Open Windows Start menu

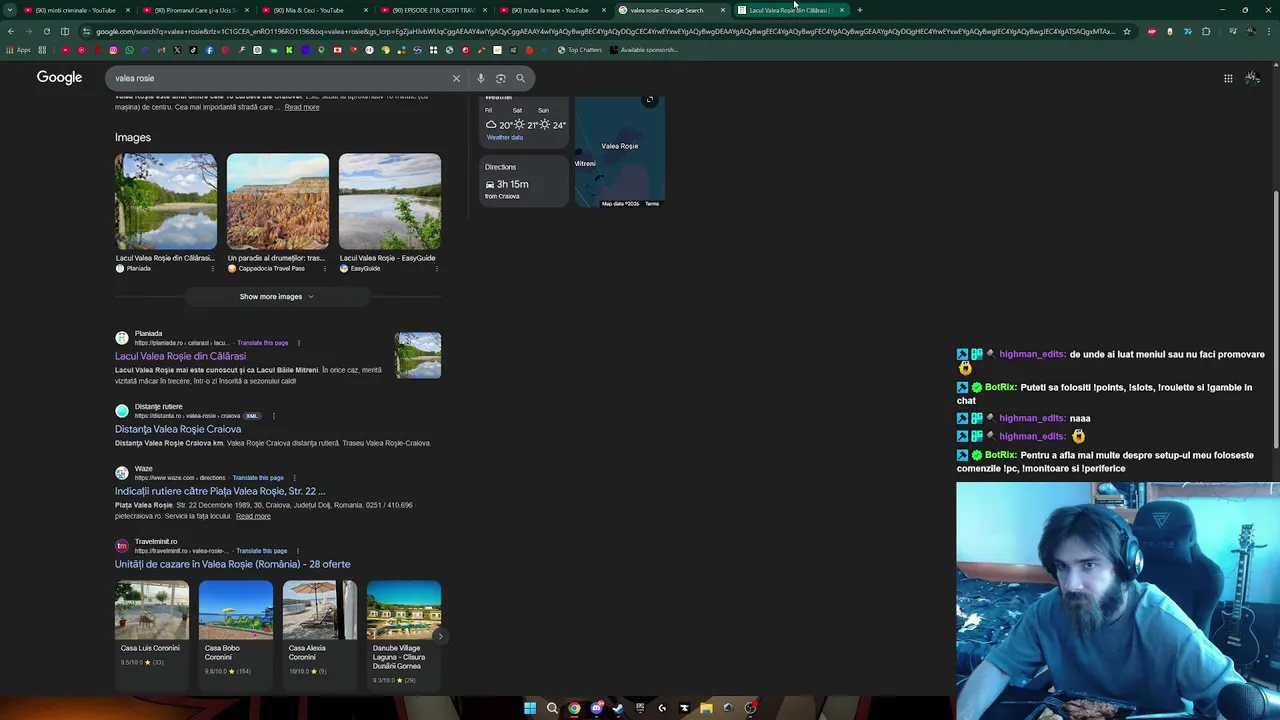(530, 708)
